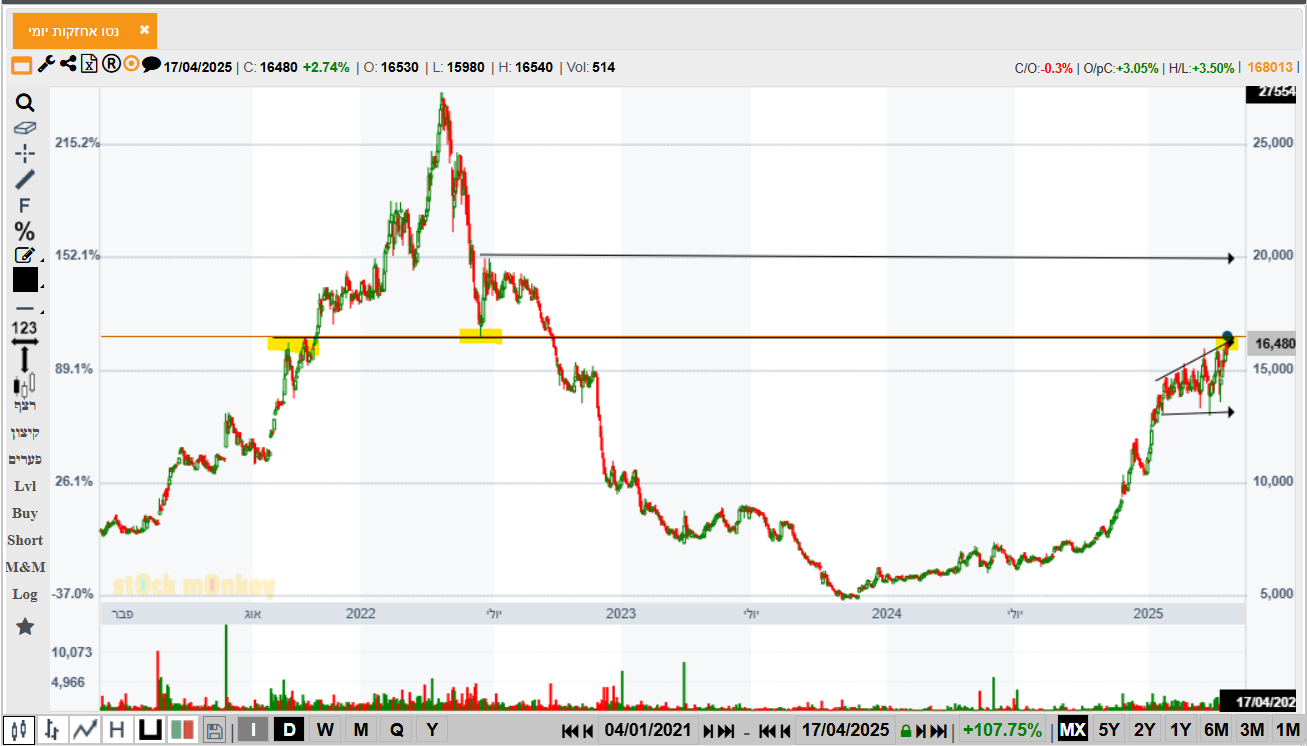
Task: Export chart data with the Excel icon
Action: click(89, 65)
